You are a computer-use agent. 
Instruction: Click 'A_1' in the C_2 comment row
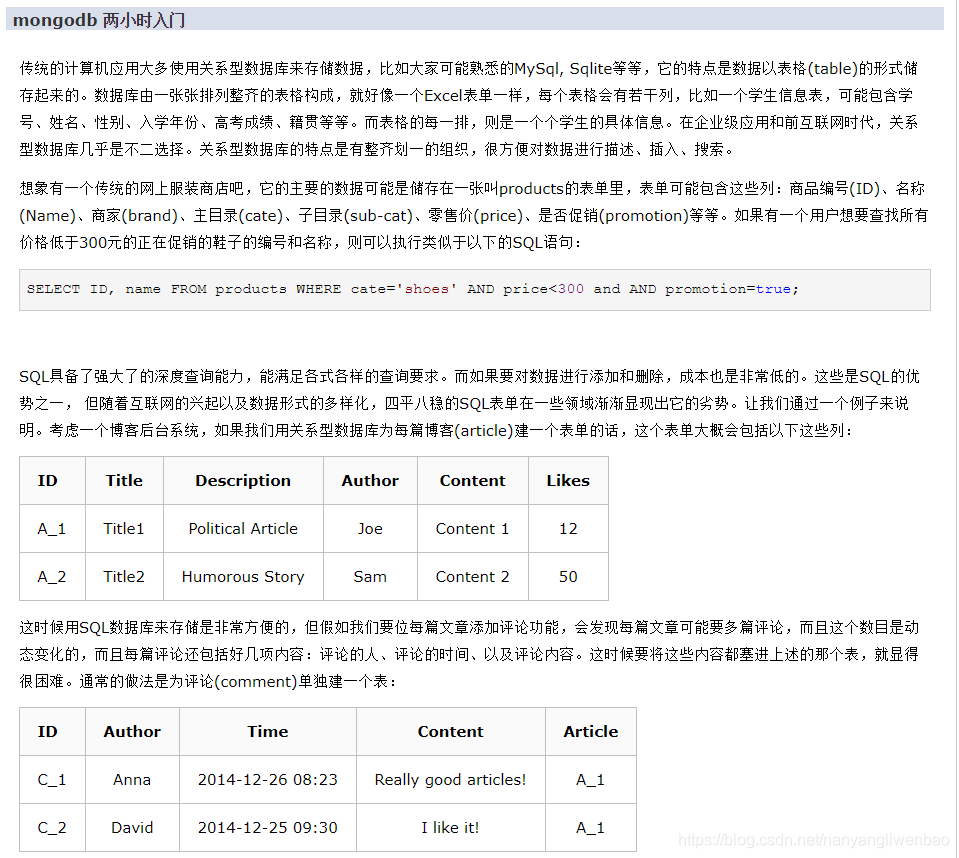coord(591,827)
